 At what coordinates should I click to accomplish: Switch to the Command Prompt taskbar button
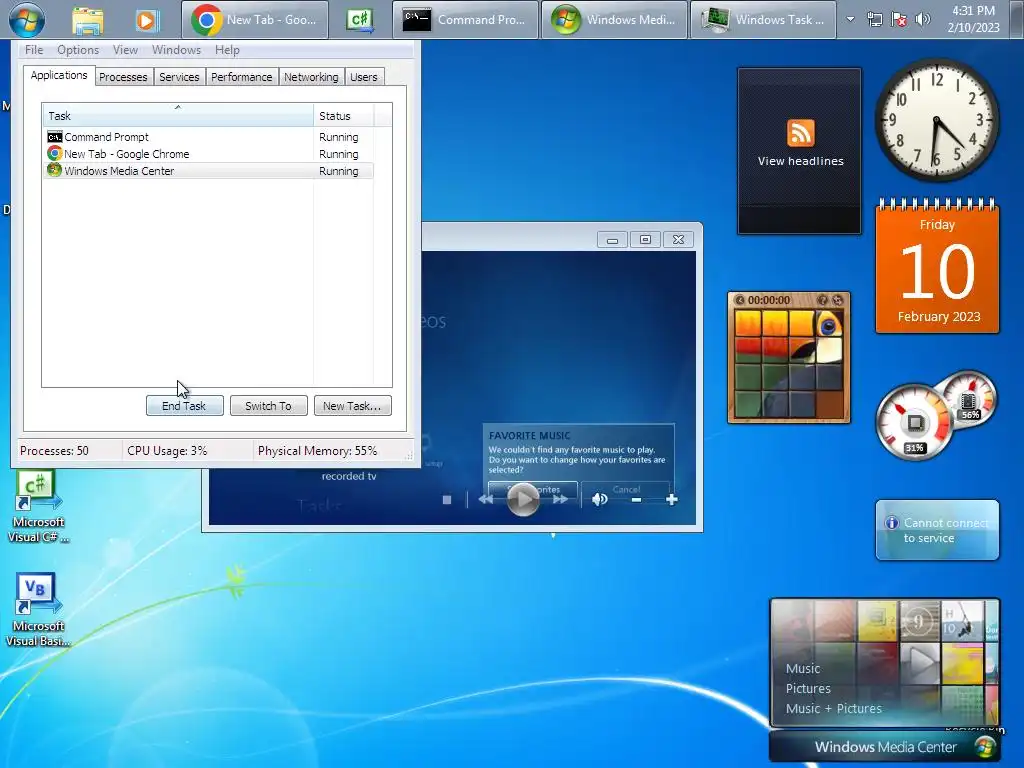coord(465,20)
